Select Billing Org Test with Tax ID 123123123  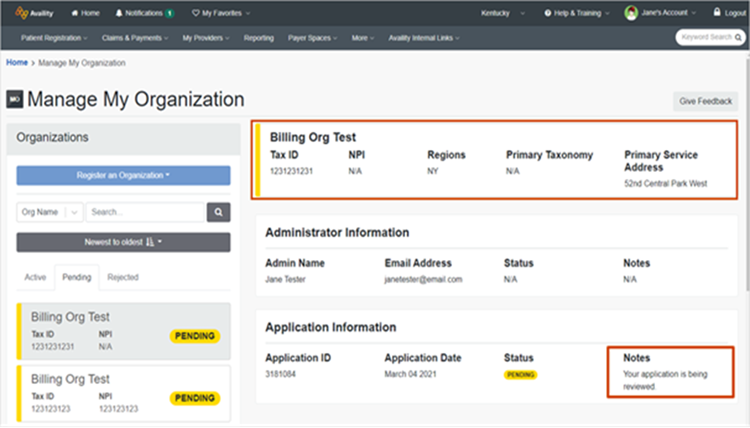[123, 393]
